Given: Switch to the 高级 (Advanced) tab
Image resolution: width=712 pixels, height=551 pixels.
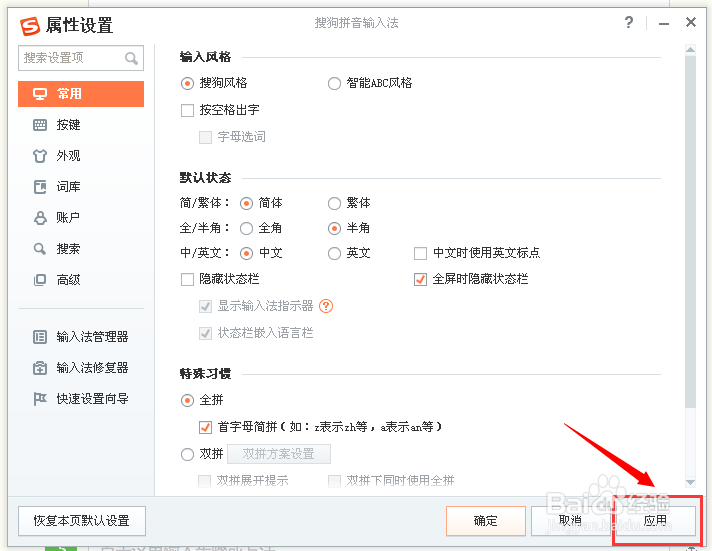Looking at the screenshot, I should 68,280.
